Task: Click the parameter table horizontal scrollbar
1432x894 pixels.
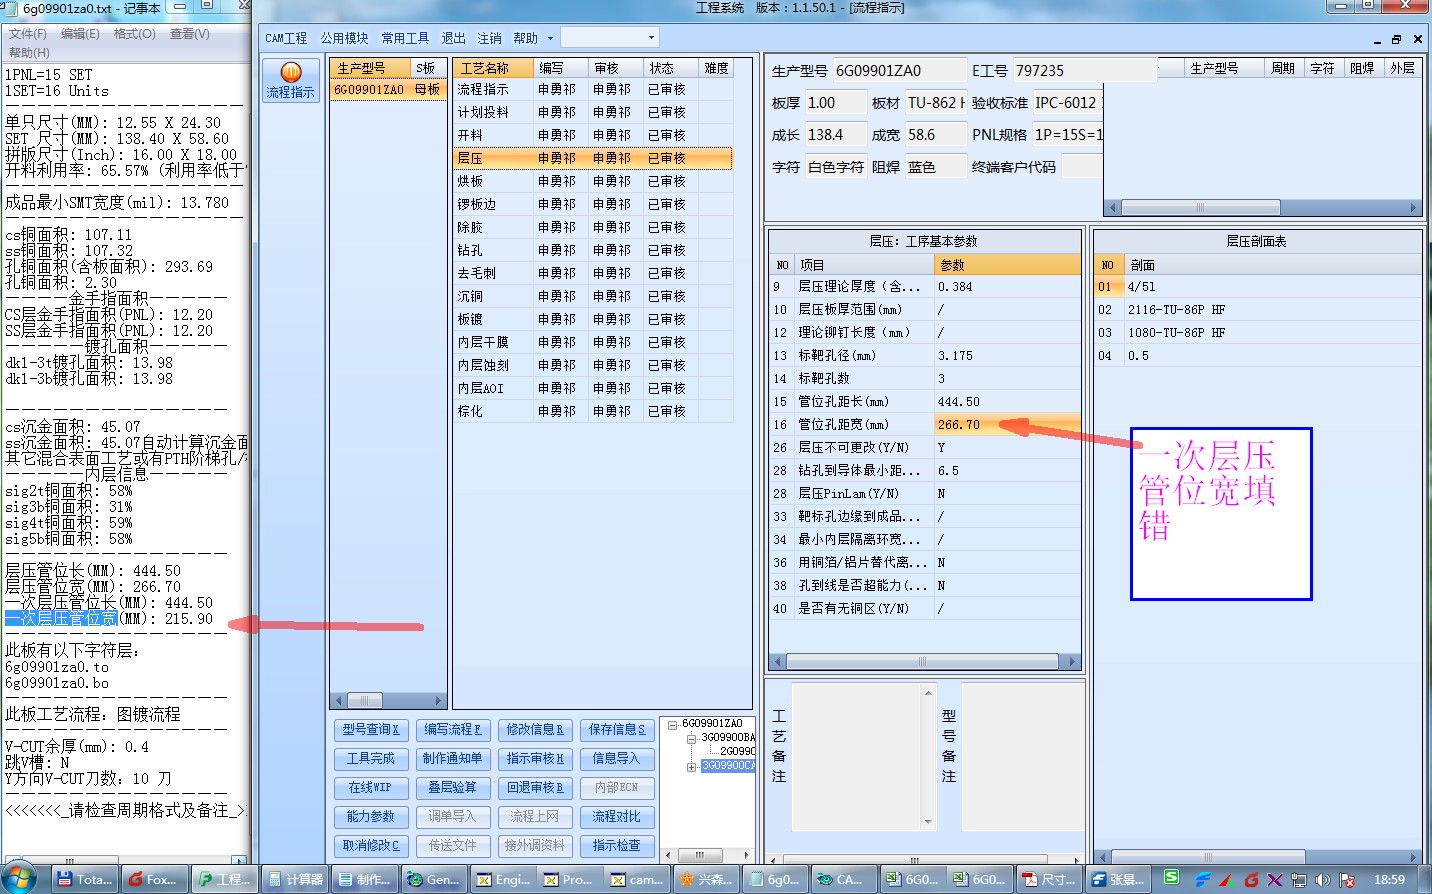Action: pyautogui.click(x=924, y=662)
